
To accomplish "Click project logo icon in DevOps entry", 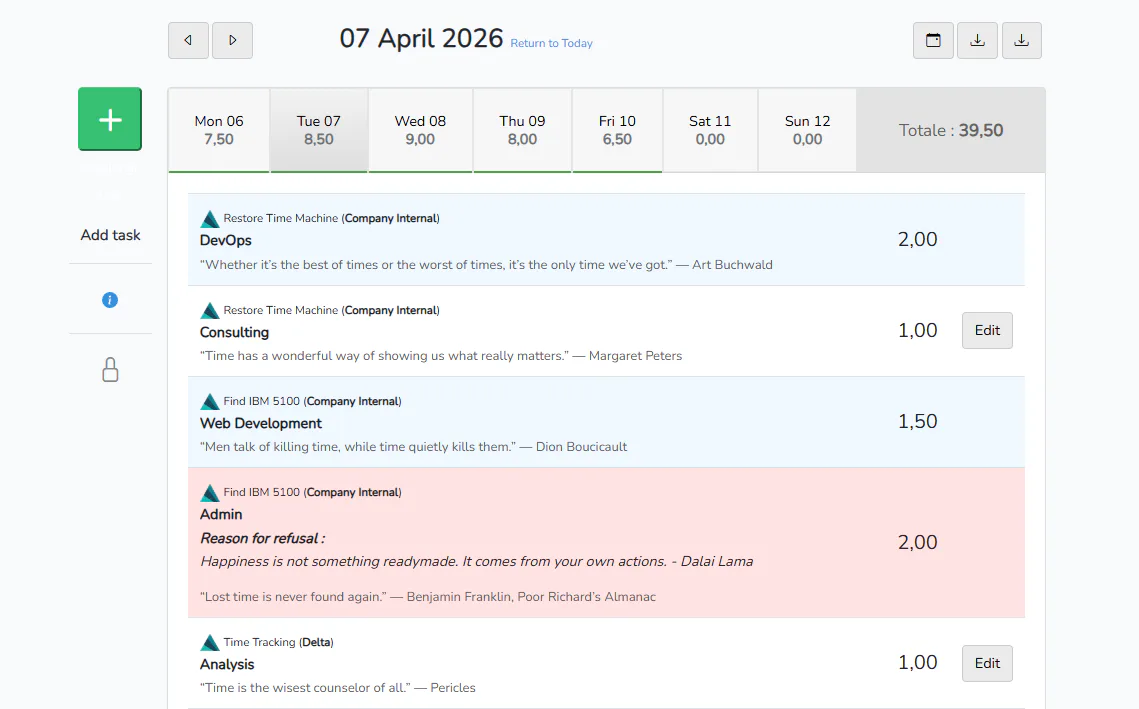I will click(x=210, y=219).
